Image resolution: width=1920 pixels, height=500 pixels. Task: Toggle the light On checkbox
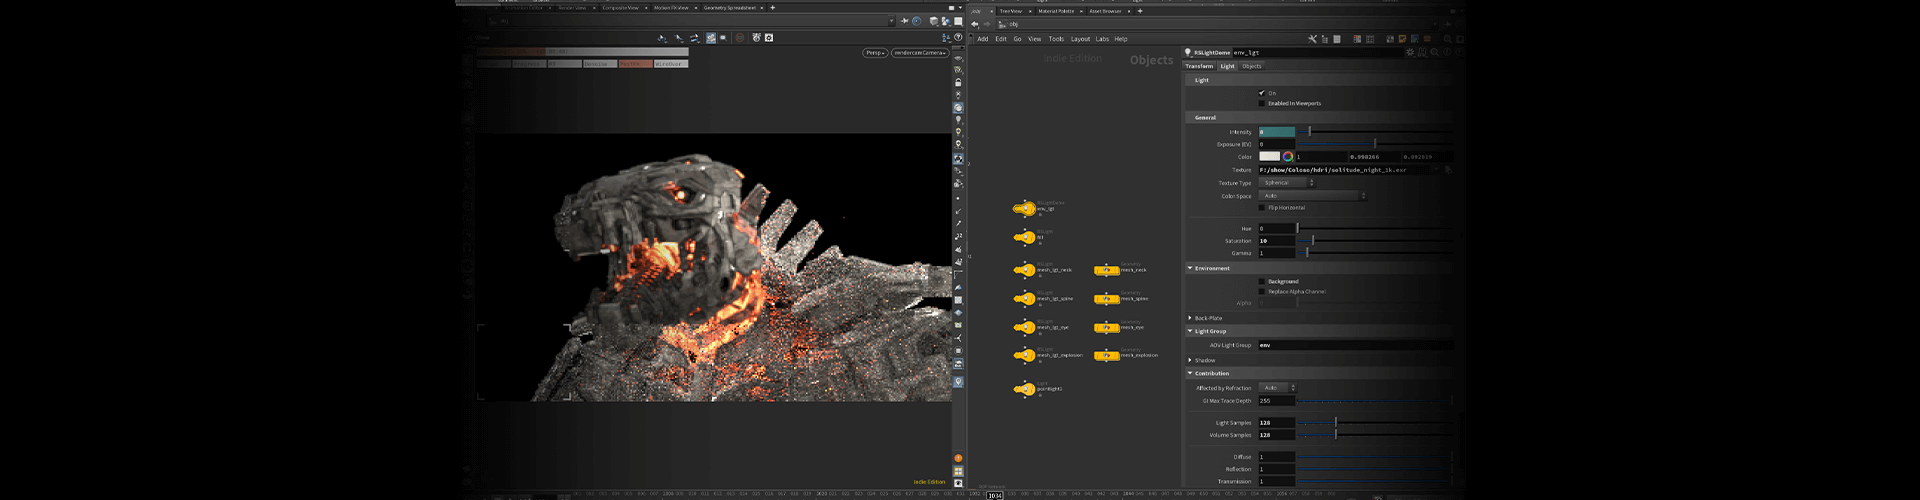1262,93
